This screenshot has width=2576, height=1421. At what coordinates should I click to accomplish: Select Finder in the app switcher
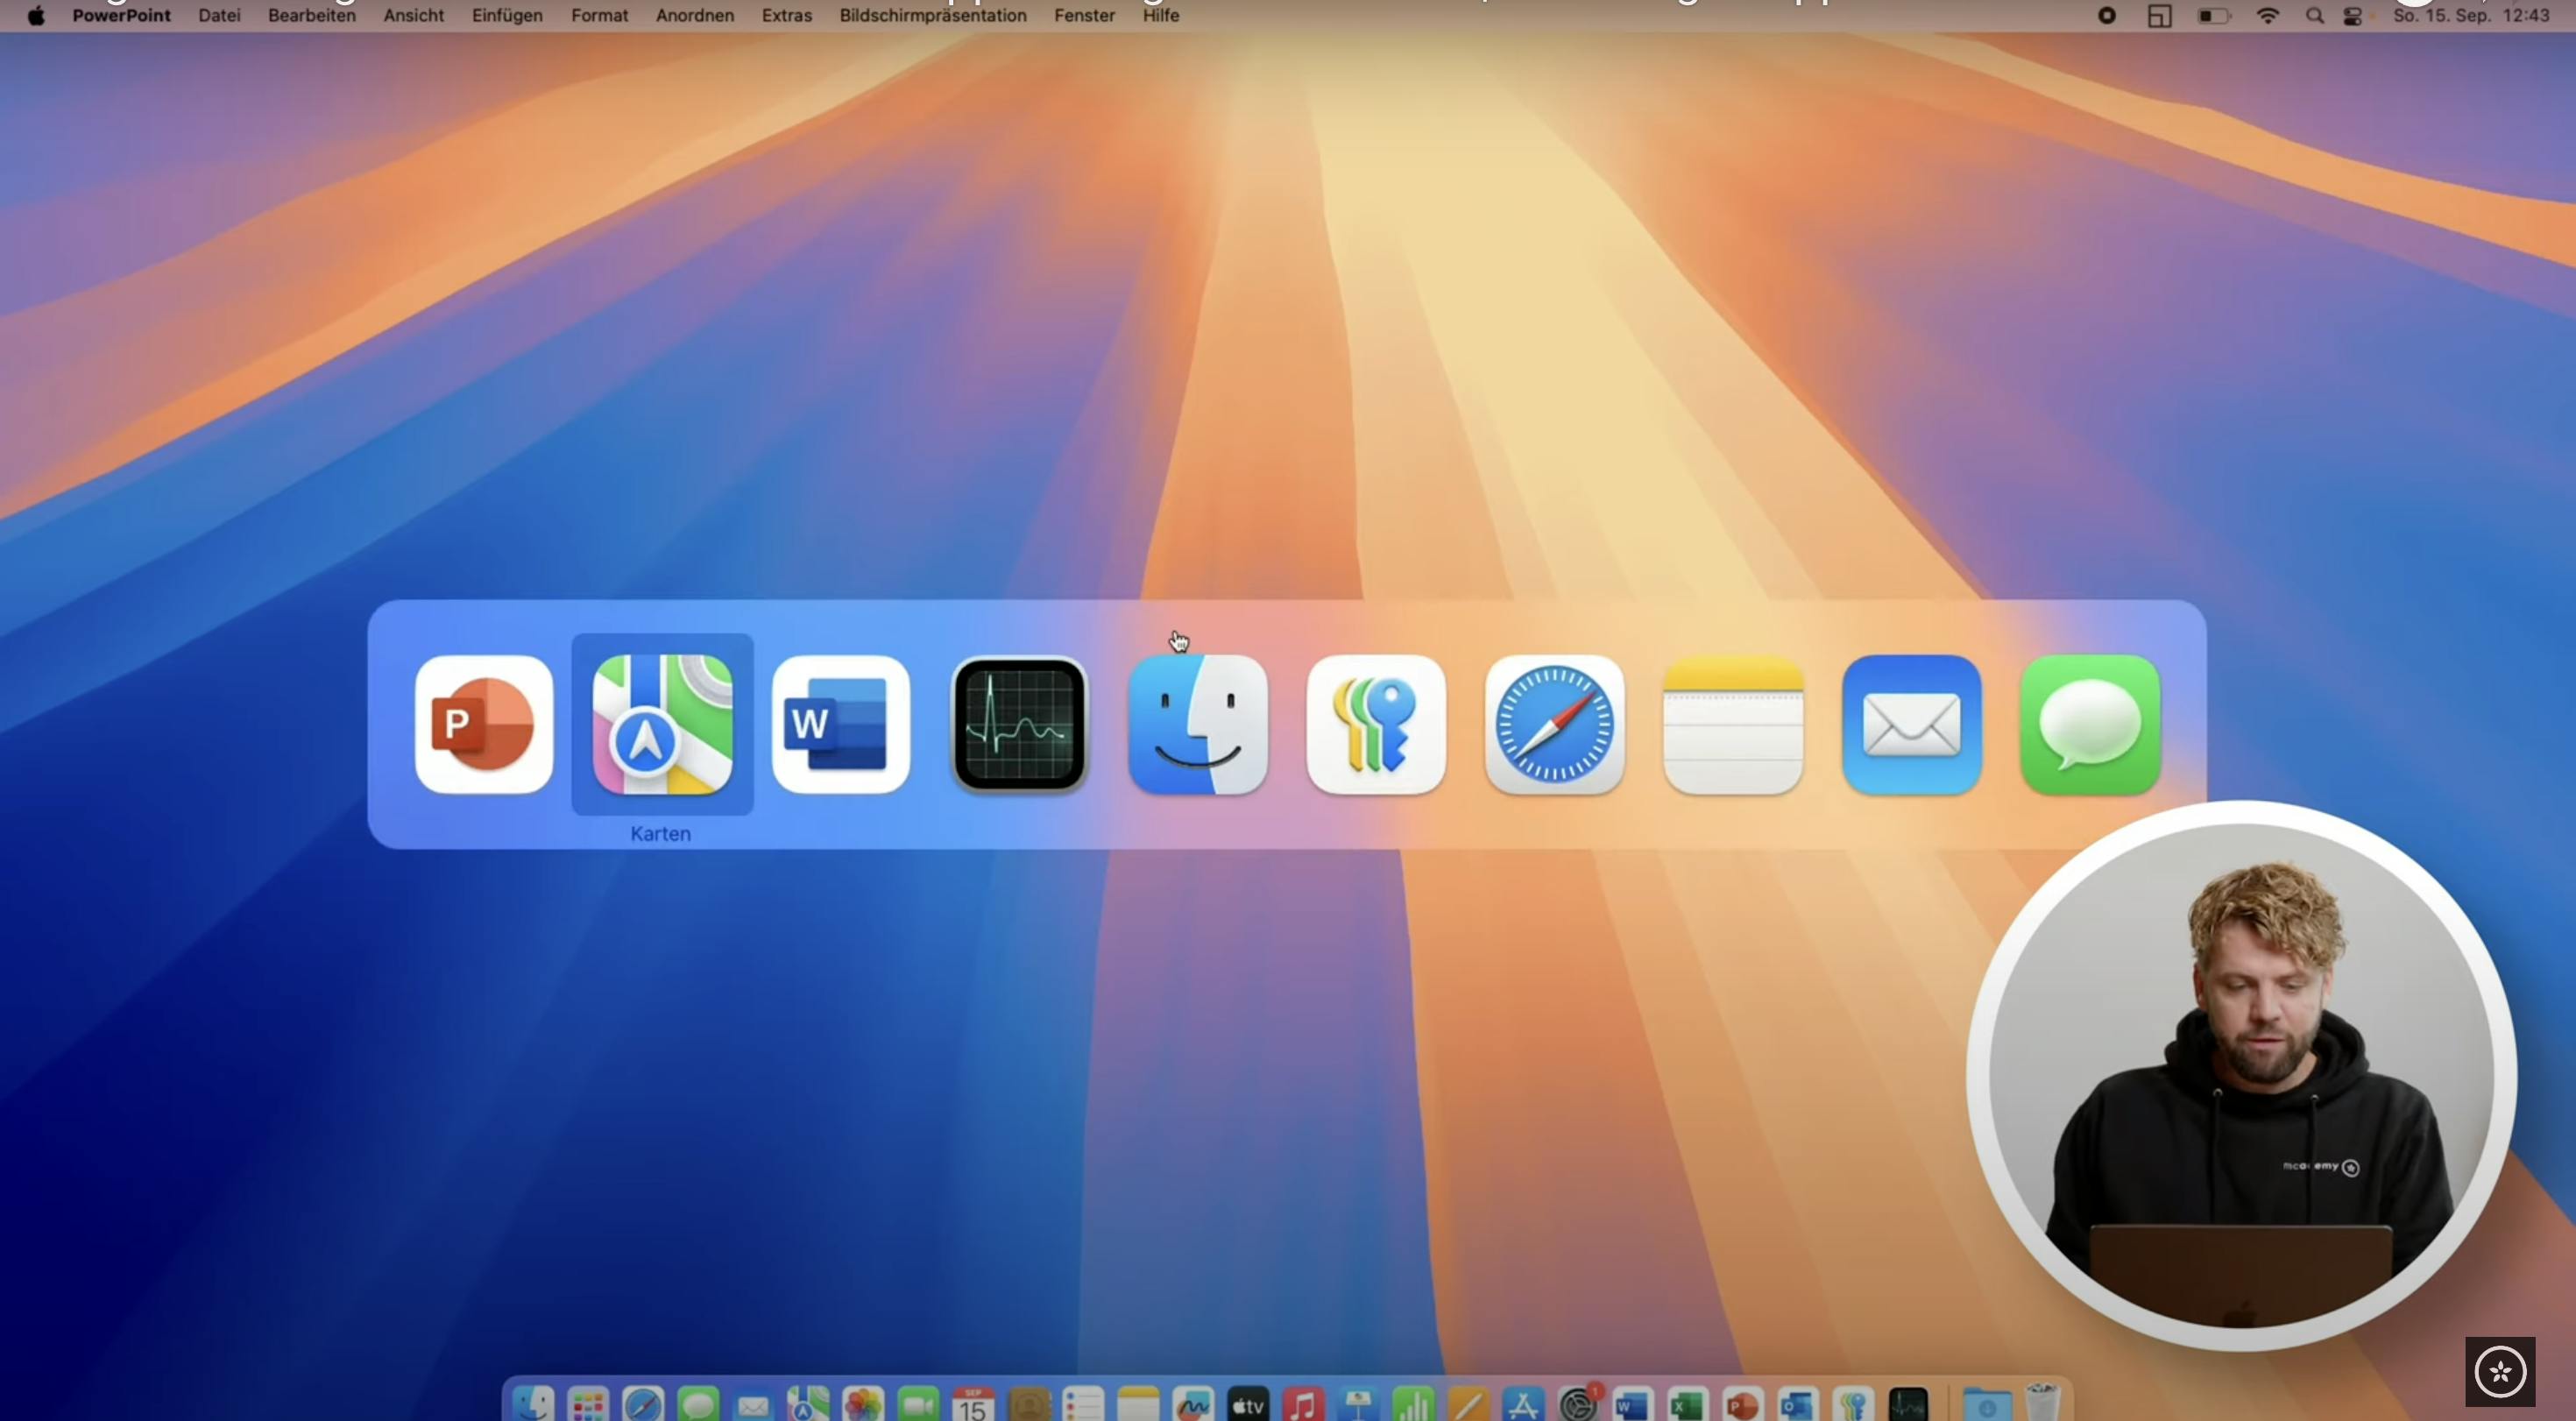[x=1198, y=724]
